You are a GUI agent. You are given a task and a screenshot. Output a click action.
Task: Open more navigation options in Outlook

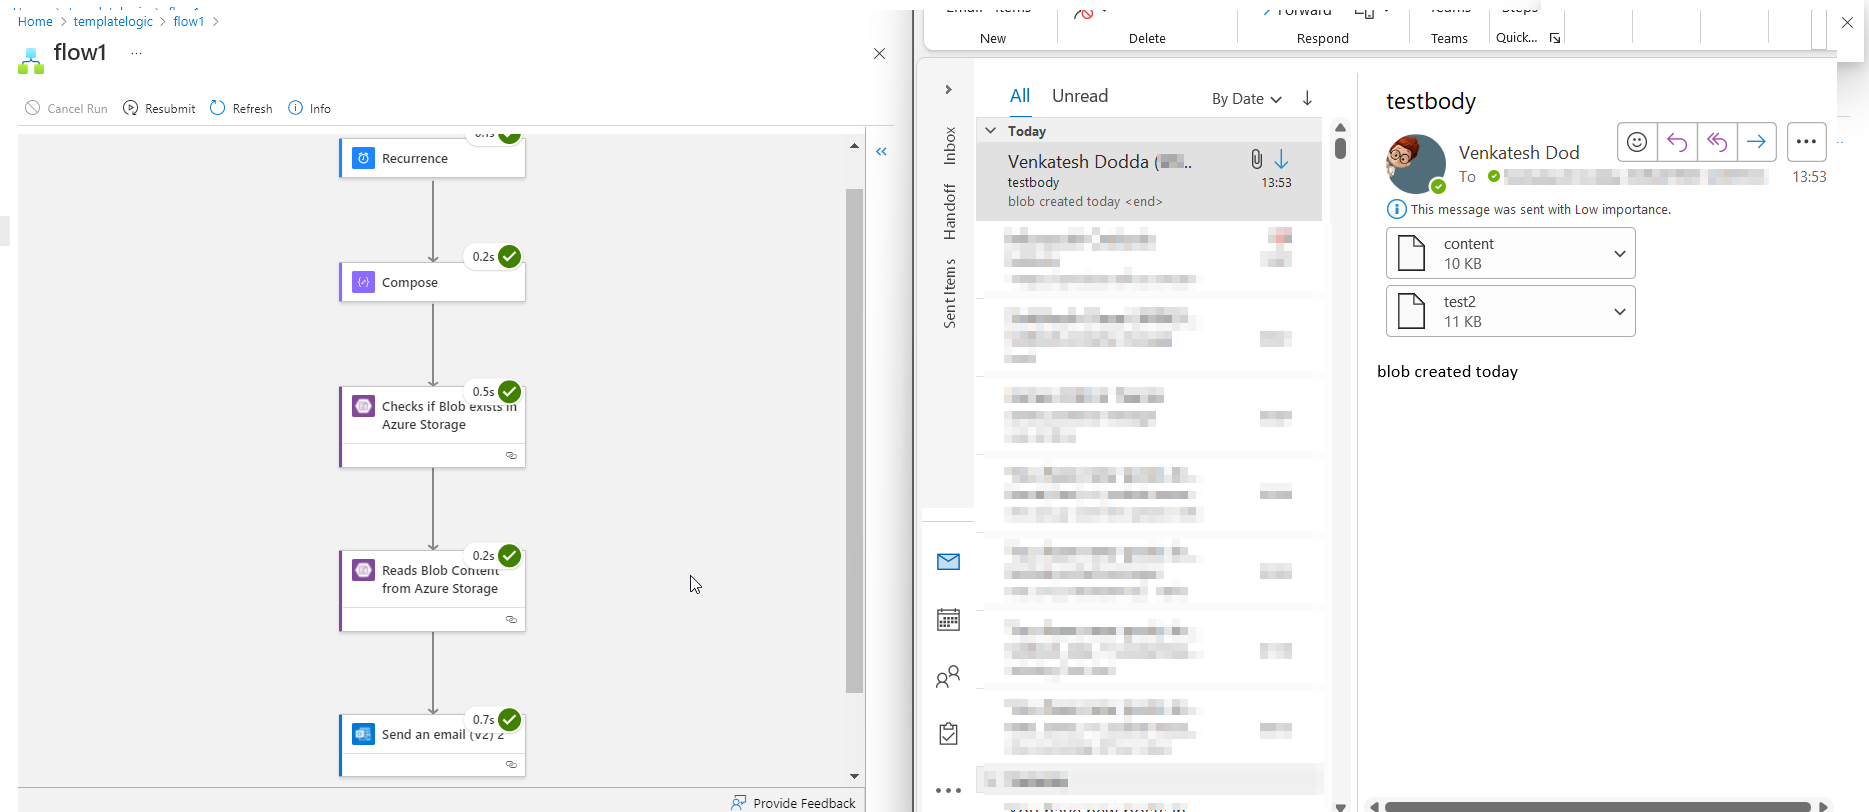pos(948,791)
